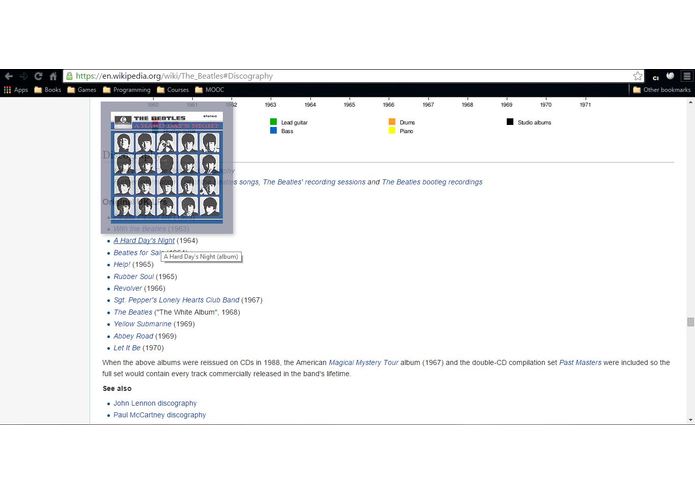Image resolution: width=695 pixels, height=494 pixels.
Task: Click the yellow Piano legend swatch
Action: [x=392, y=131]
